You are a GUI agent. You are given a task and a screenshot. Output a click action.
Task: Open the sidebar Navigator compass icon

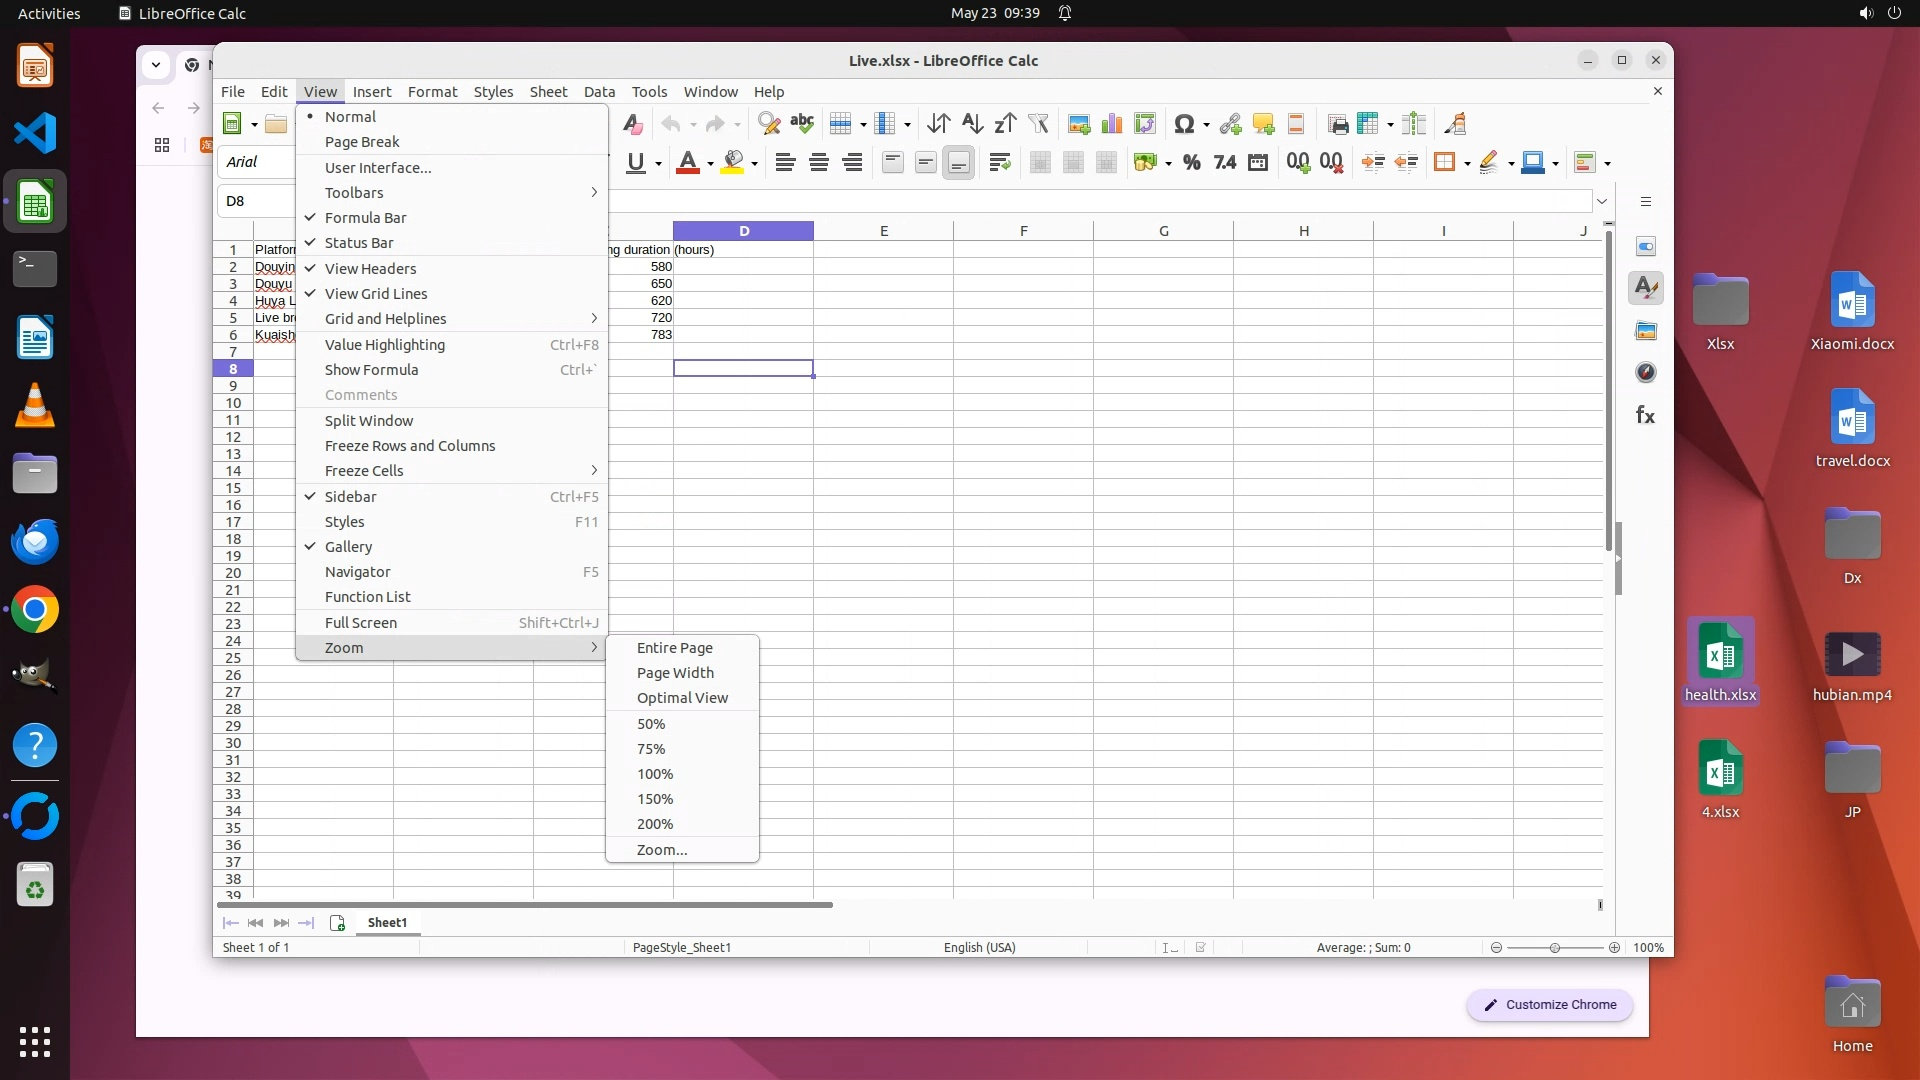tap(1645, 373)
